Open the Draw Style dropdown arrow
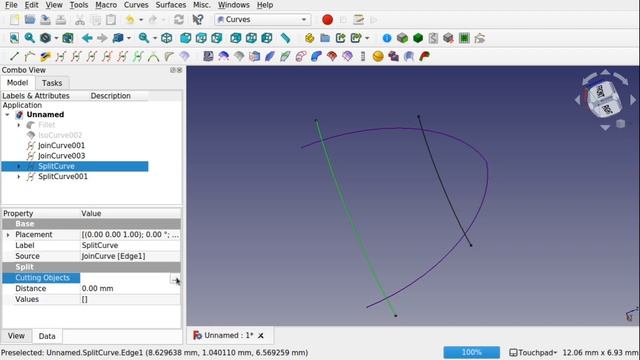 pos(56,38)
